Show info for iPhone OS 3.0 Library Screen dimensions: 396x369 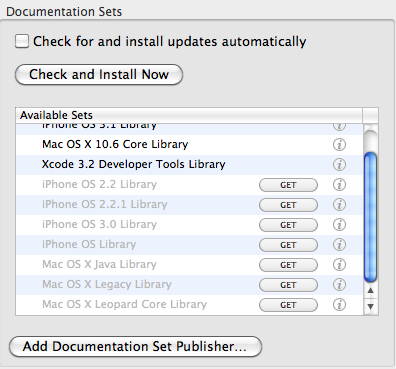coord(339,225)
